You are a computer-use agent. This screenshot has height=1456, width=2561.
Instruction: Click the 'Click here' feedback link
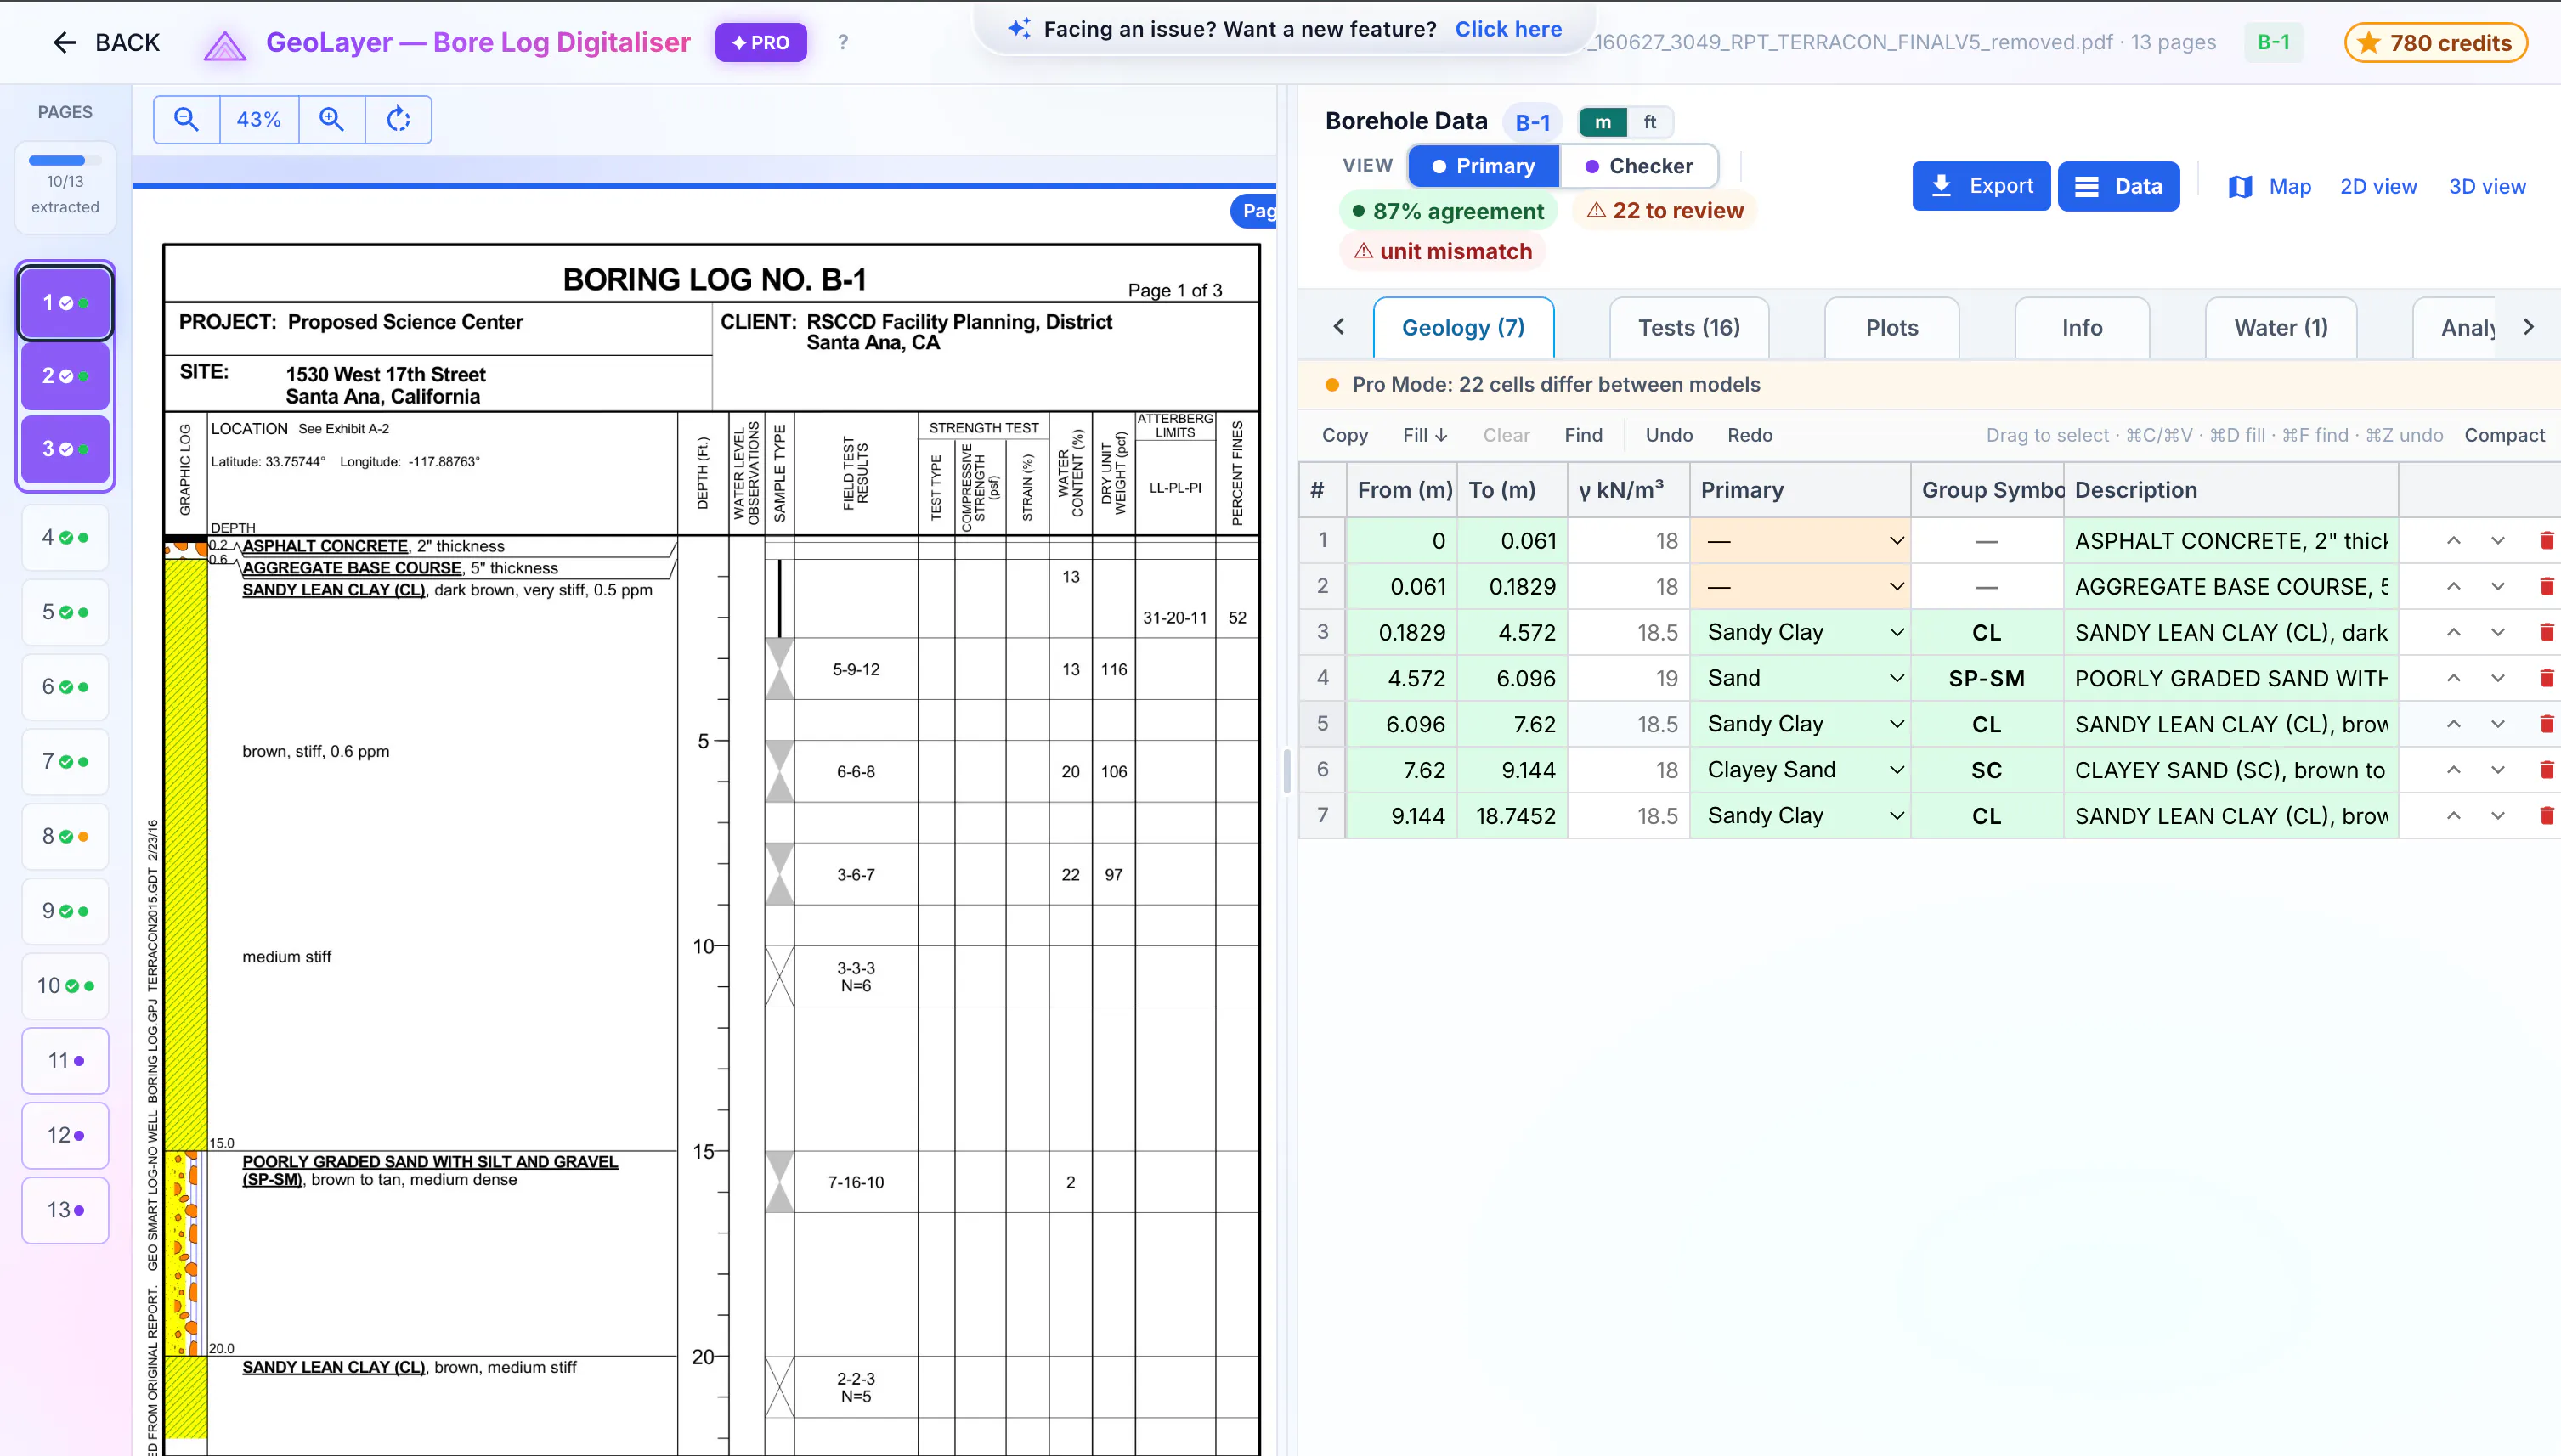[x=1508, y=29]
